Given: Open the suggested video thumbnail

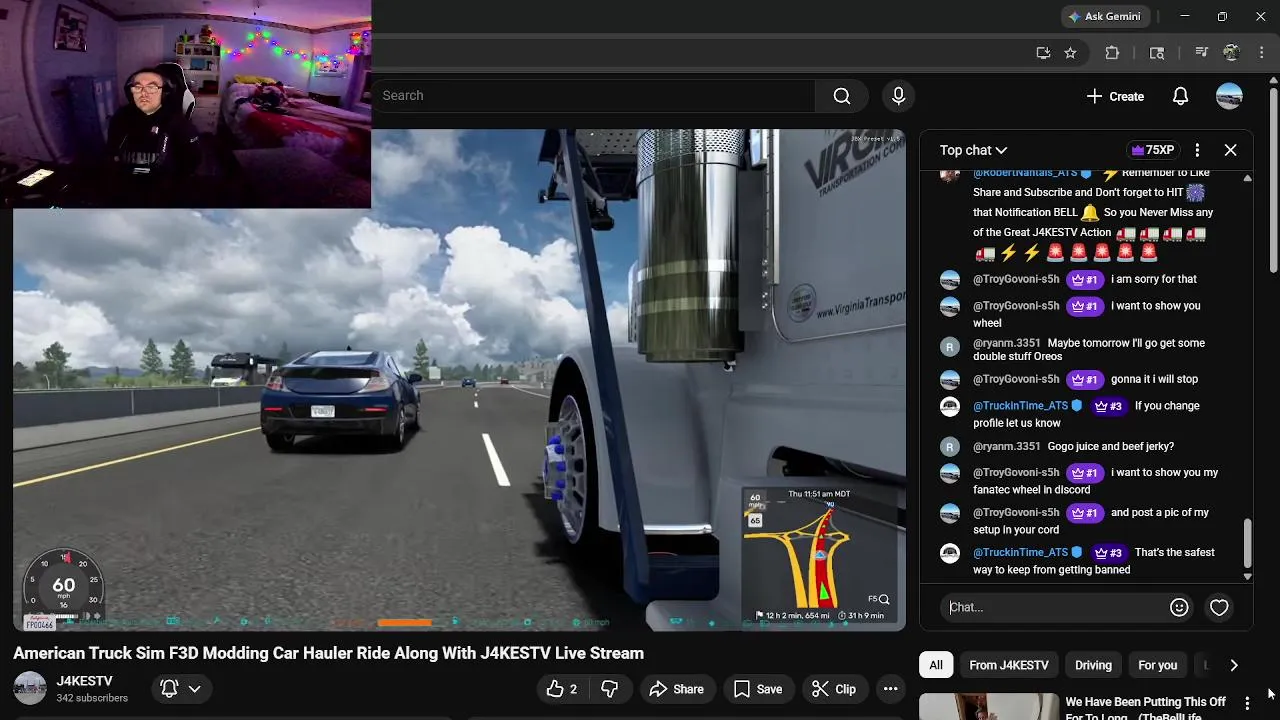Looking at the screenshot, I should 989,706.
